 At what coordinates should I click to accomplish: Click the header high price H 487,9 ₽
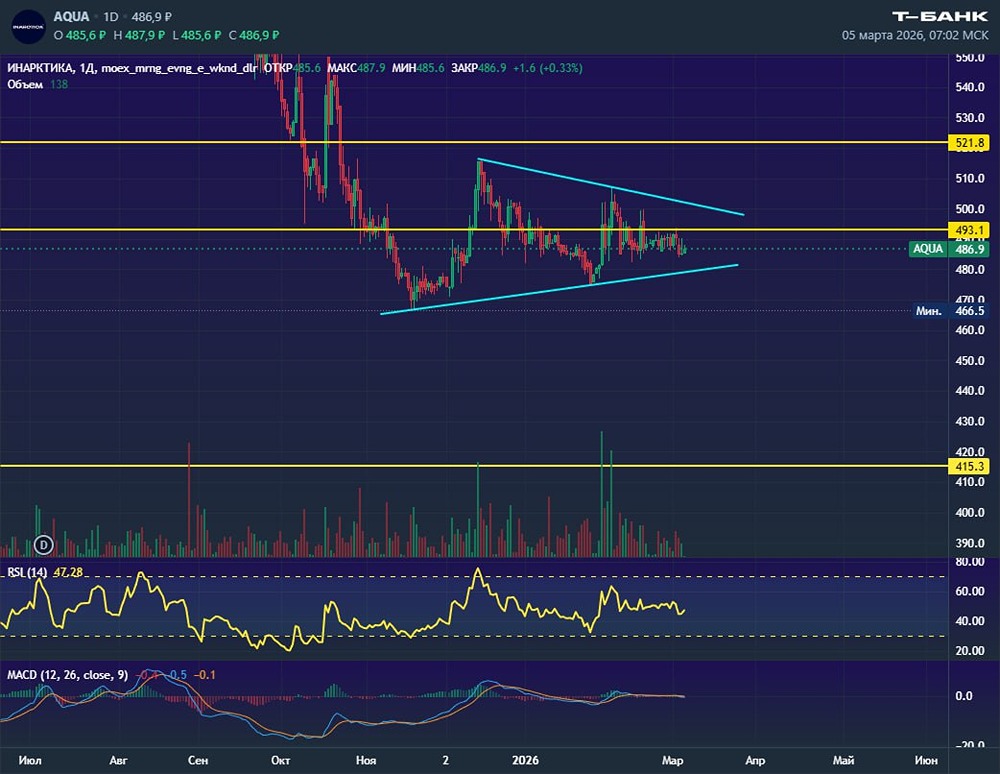pos(139,35)
